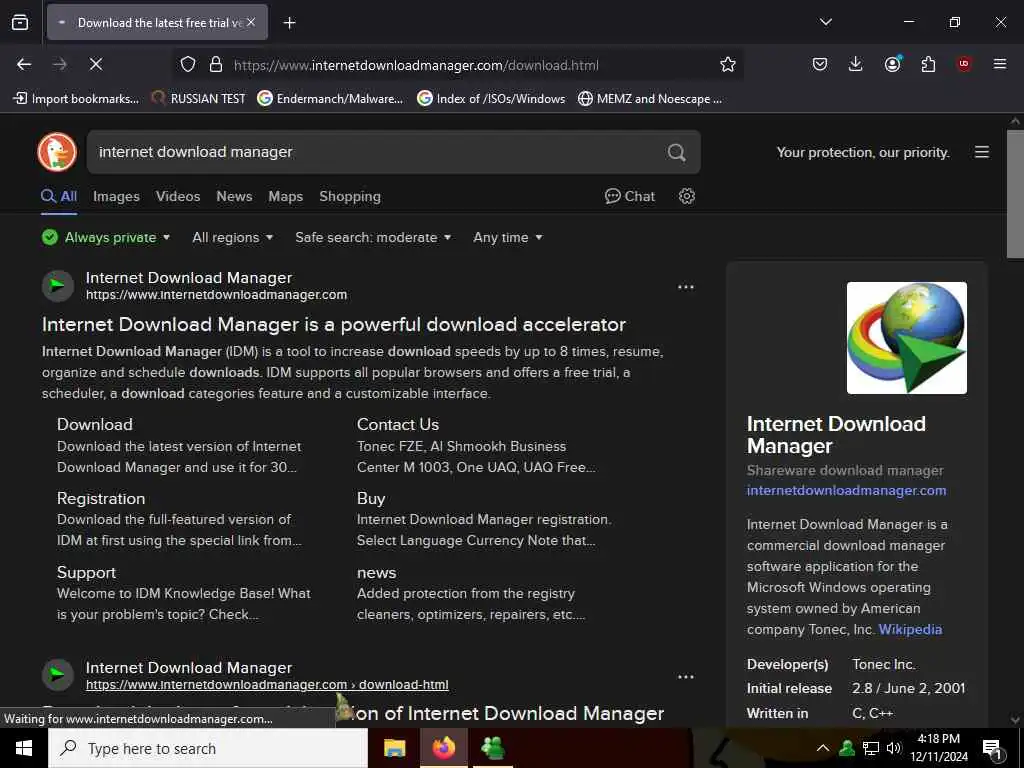Open DuckDuckGo side hamburger menu

[982, 152]
